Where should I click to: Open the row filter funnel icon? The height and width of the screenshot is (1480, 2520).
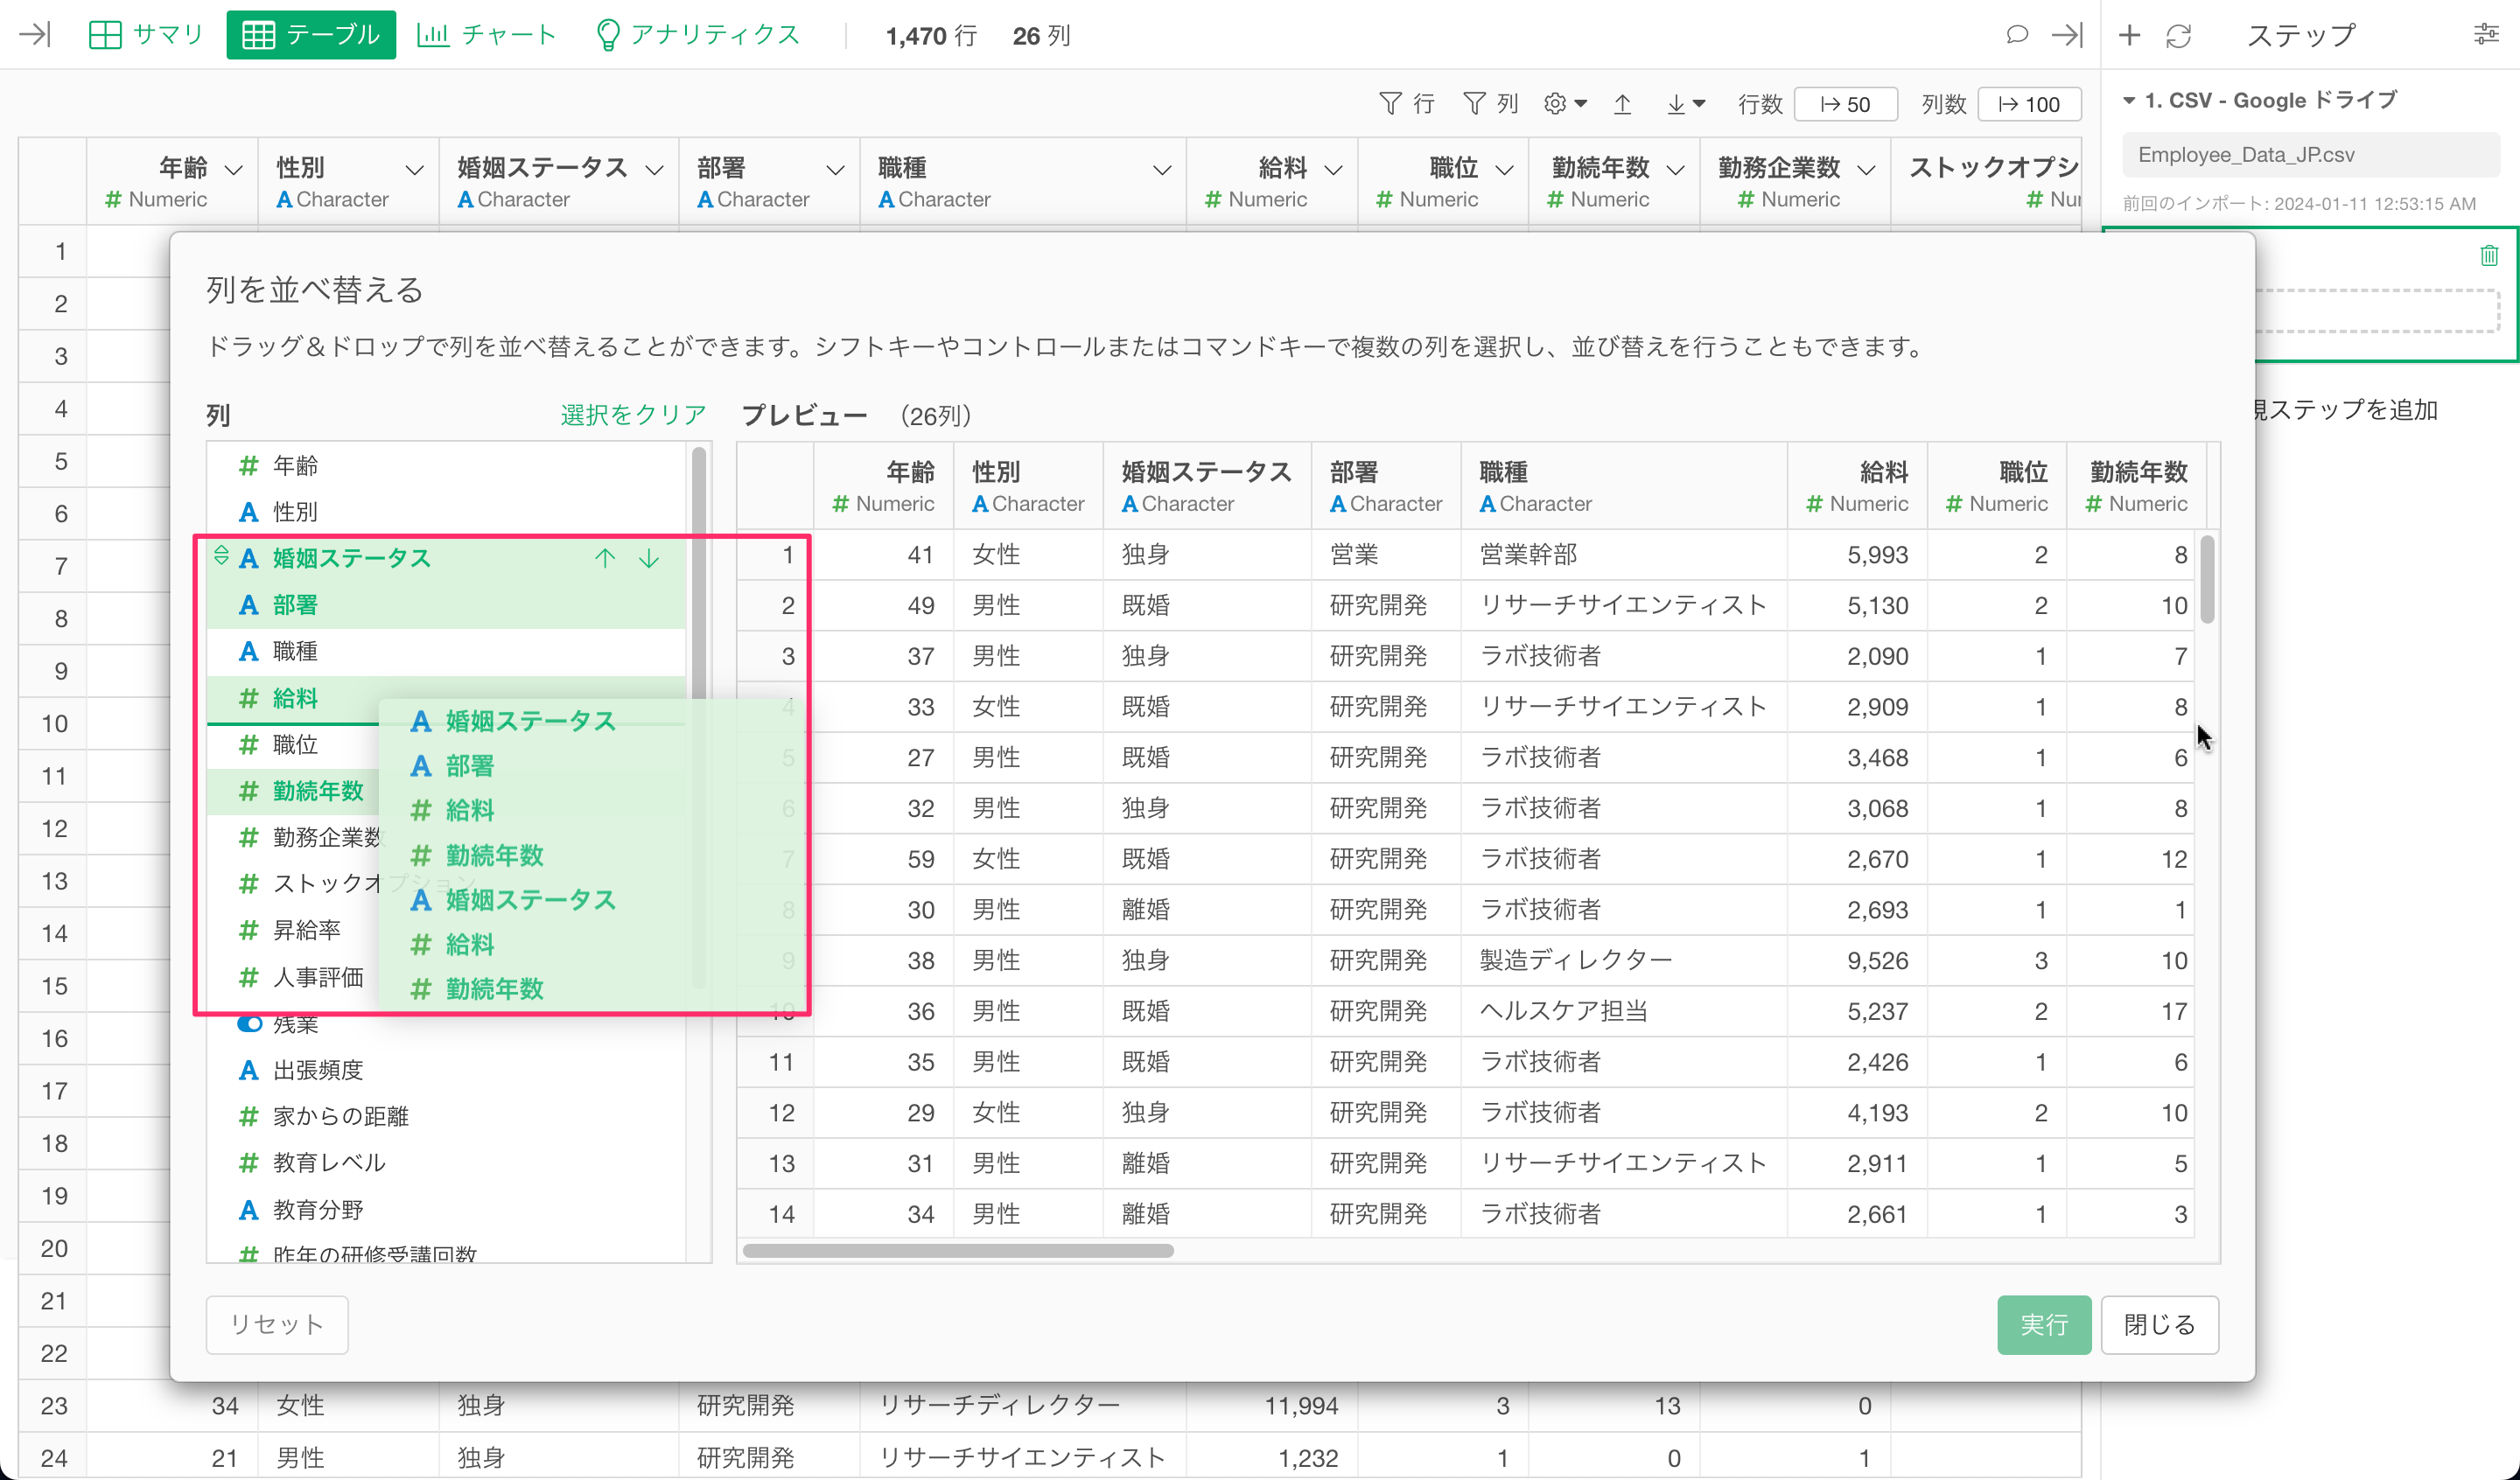point(1390,103)
